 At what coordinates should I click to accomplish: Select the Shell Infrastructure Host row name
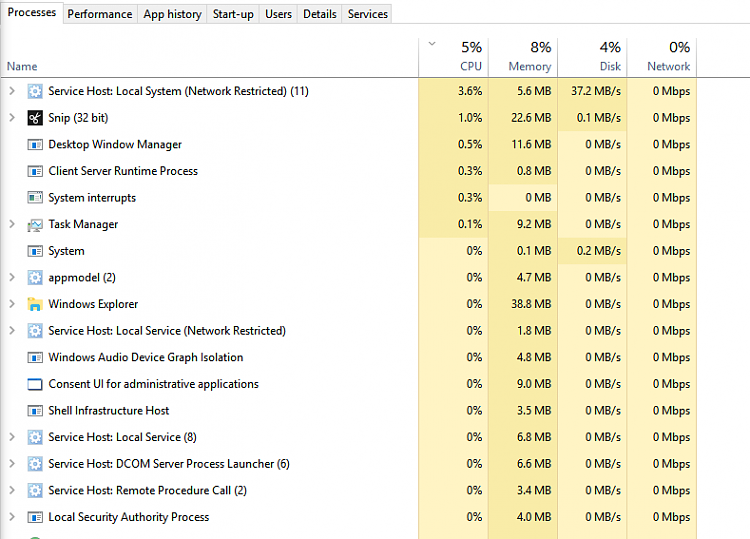(109, 411)
